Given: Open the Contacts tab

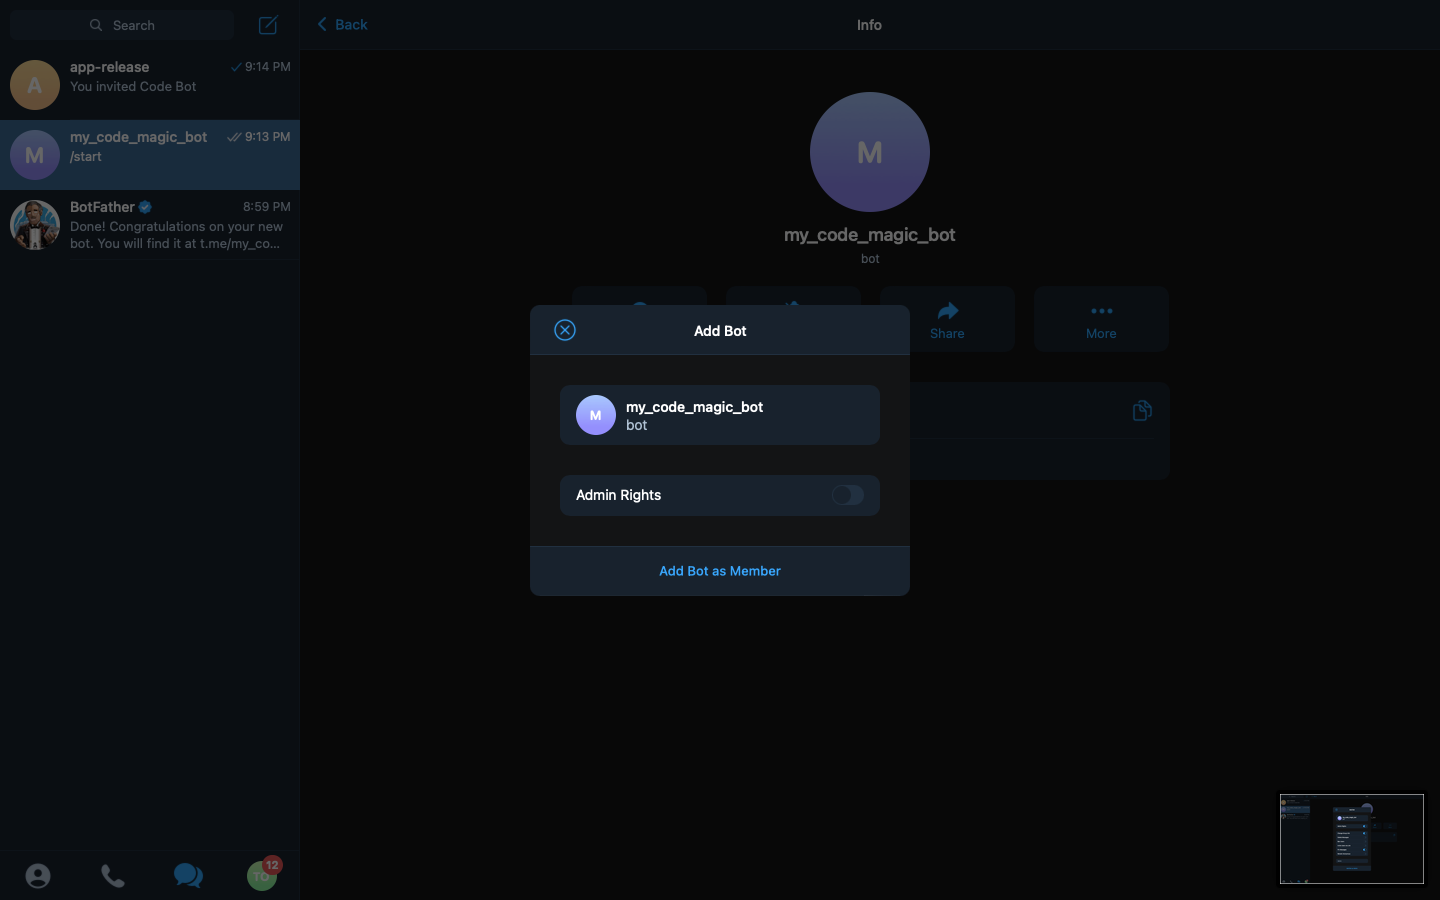Looking at the screenshot, I should (x=38, y=876).
